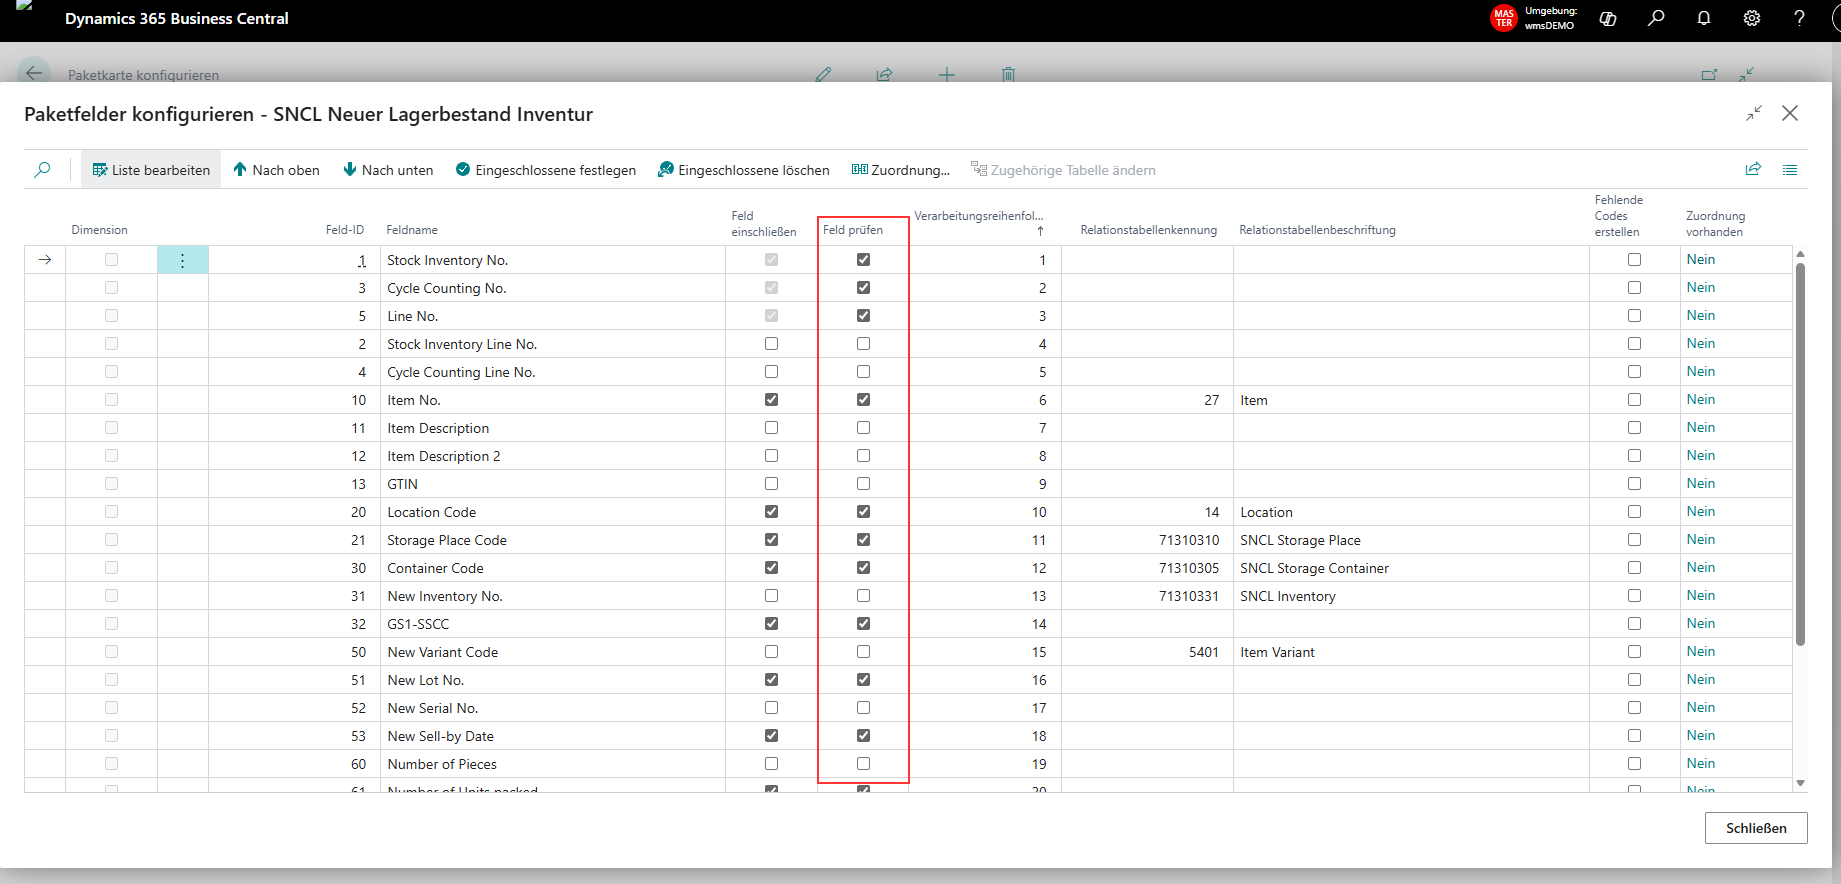The image size is (1841, 884).
Task: Click the edit pencil on the background page
Action: coord(823,74)
